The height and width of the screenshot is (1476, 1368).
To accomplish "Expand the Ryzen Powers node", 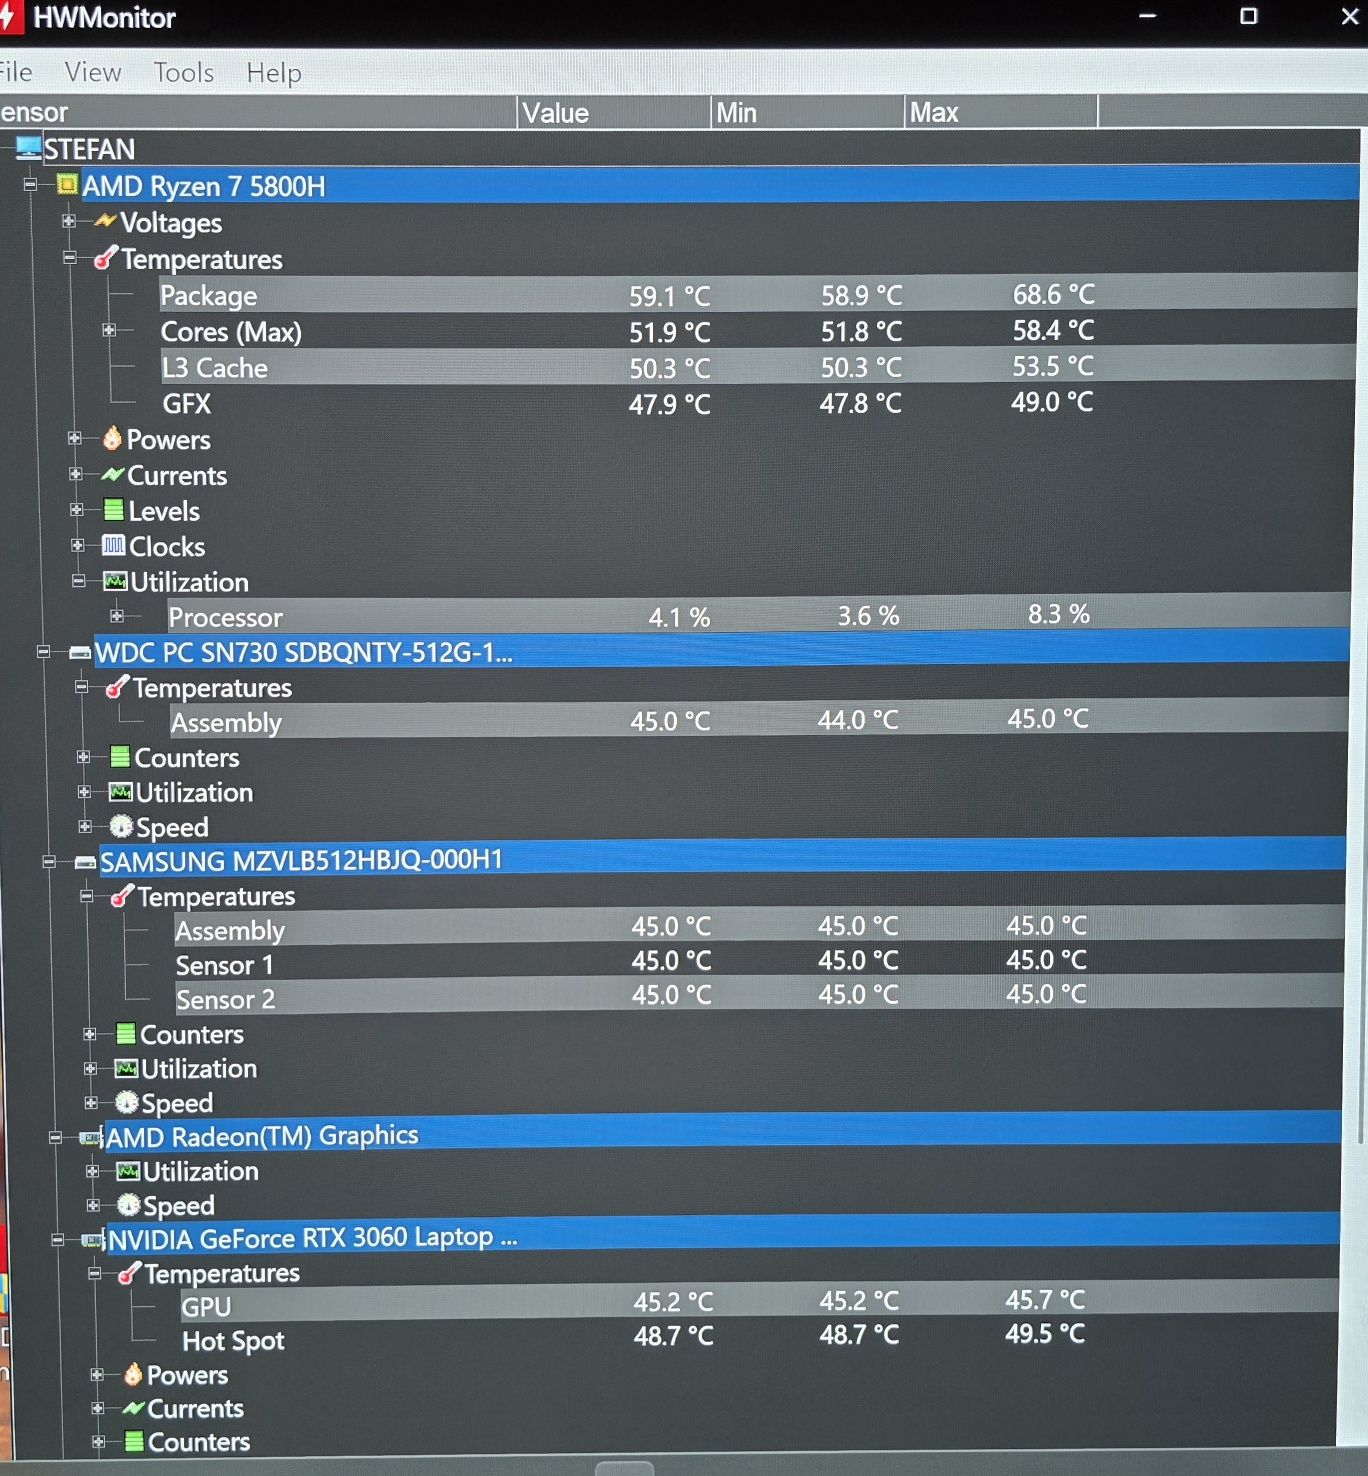I will pos(74,438).
